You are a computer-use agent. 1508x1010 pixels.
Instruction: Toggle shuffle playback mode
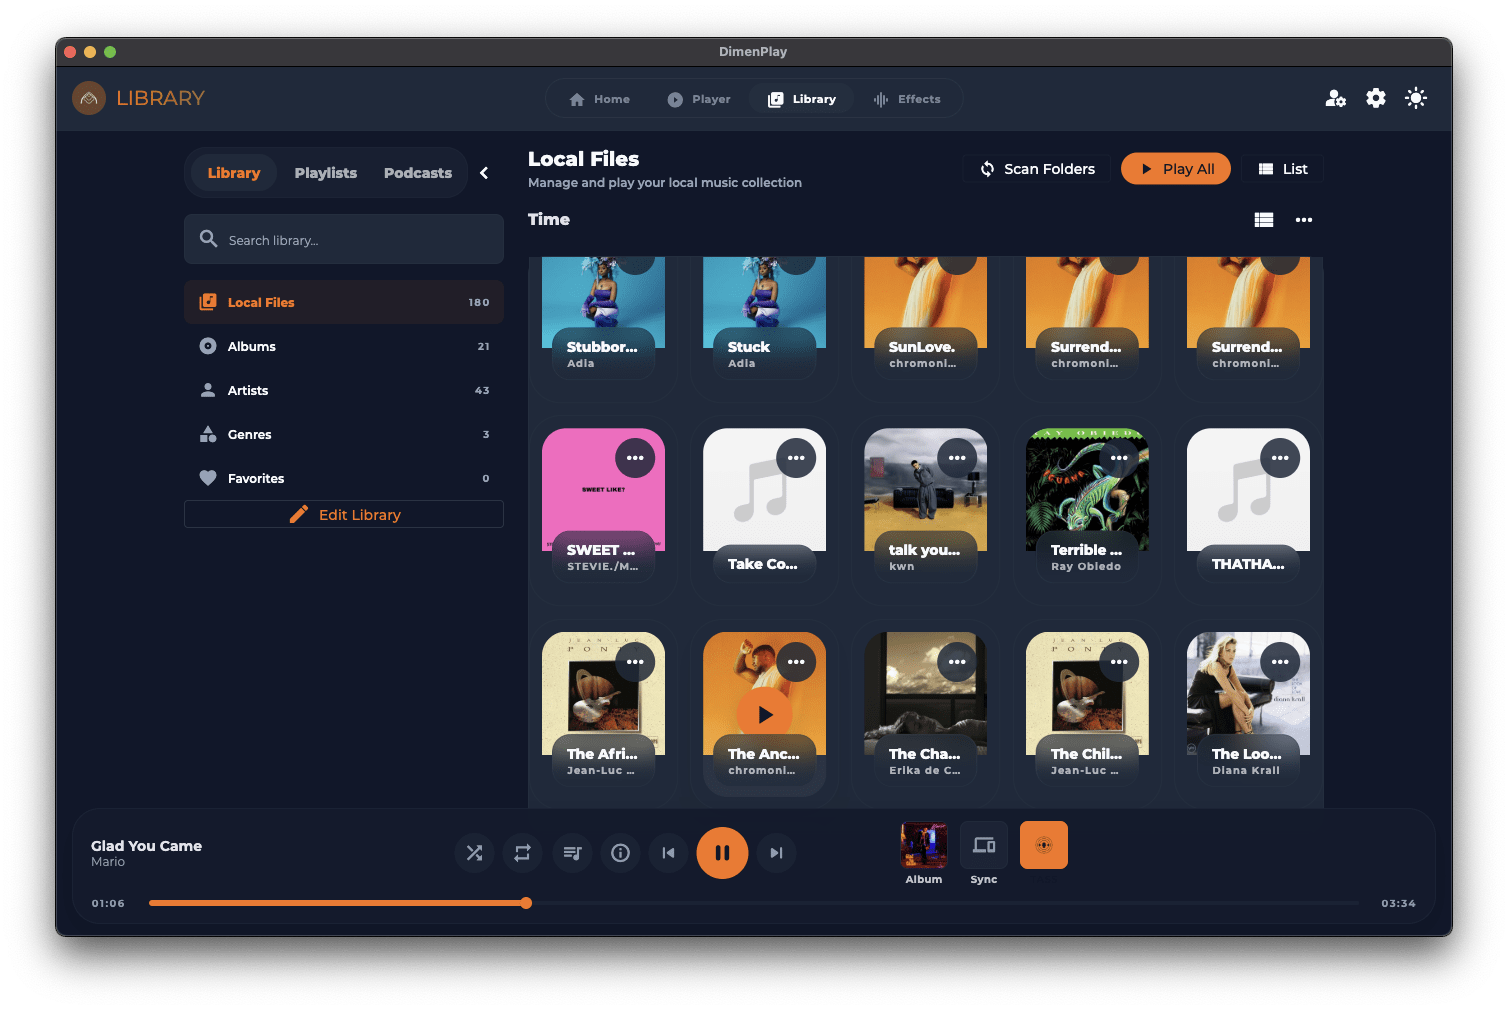pos(474,853)
